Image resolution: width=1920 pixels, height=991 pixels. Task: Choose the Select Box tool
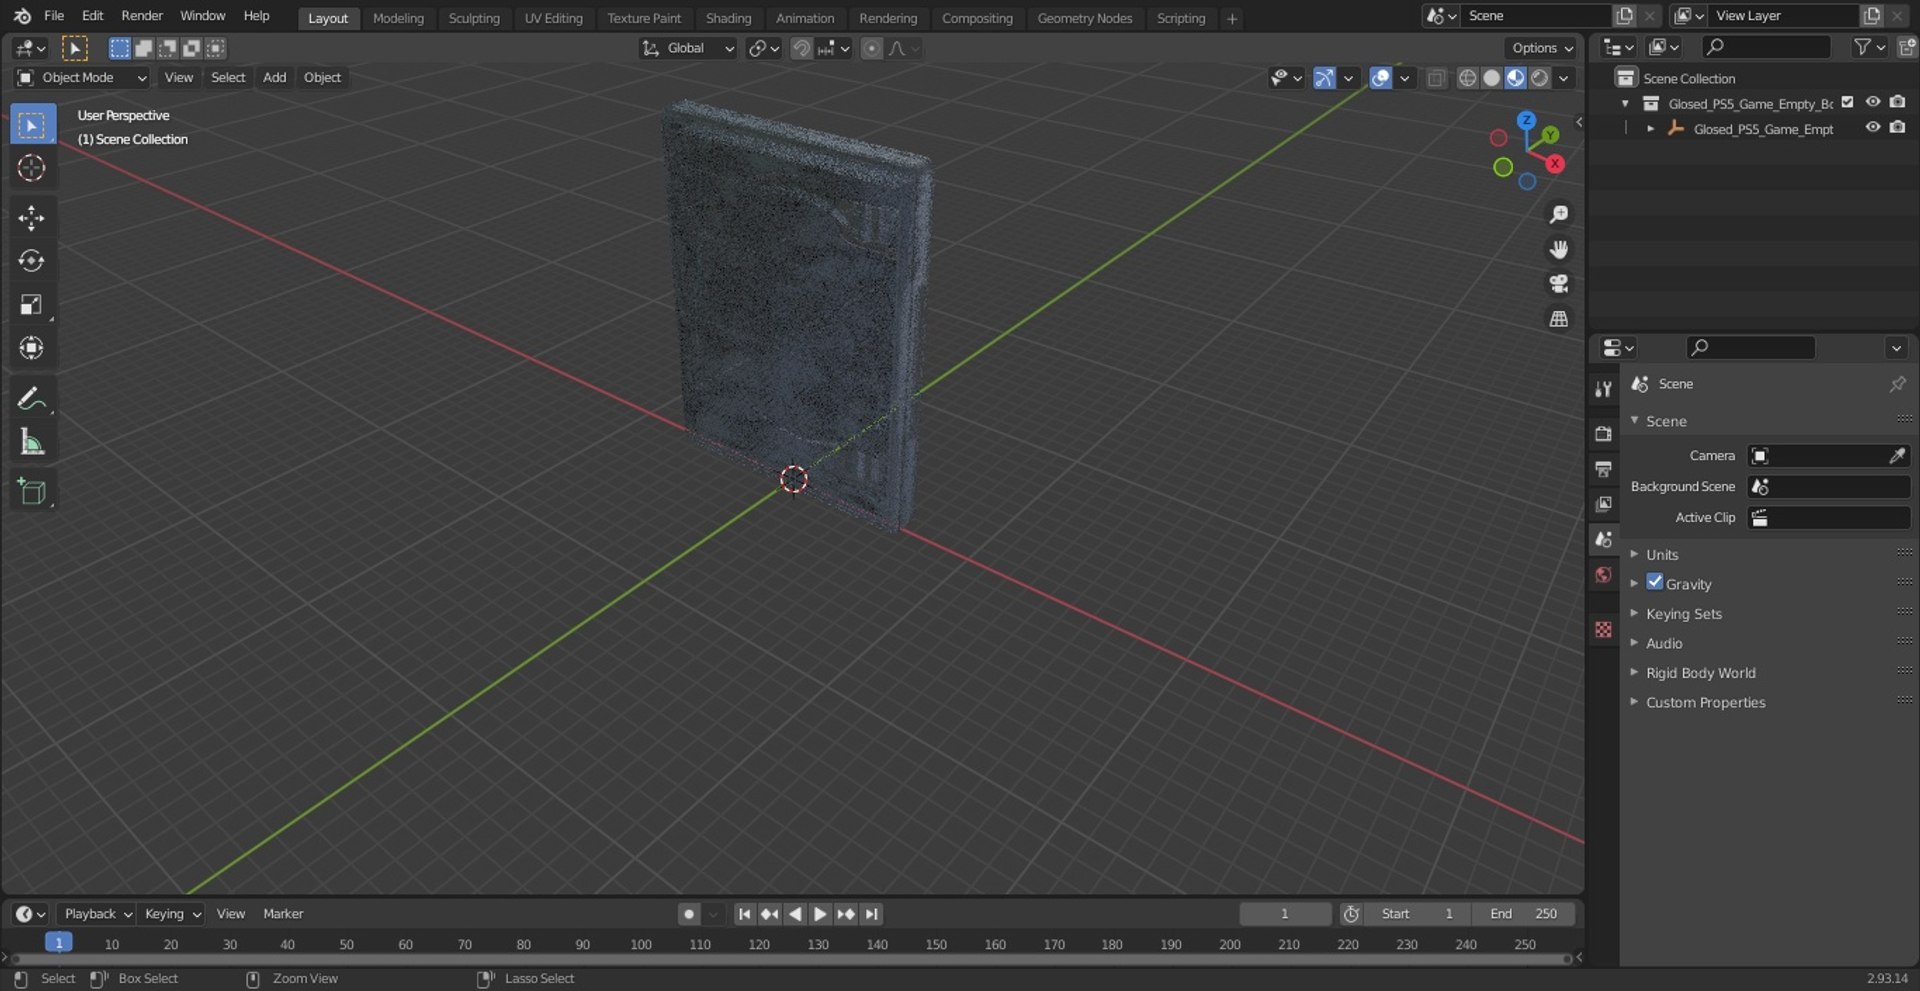coord(32,125)
